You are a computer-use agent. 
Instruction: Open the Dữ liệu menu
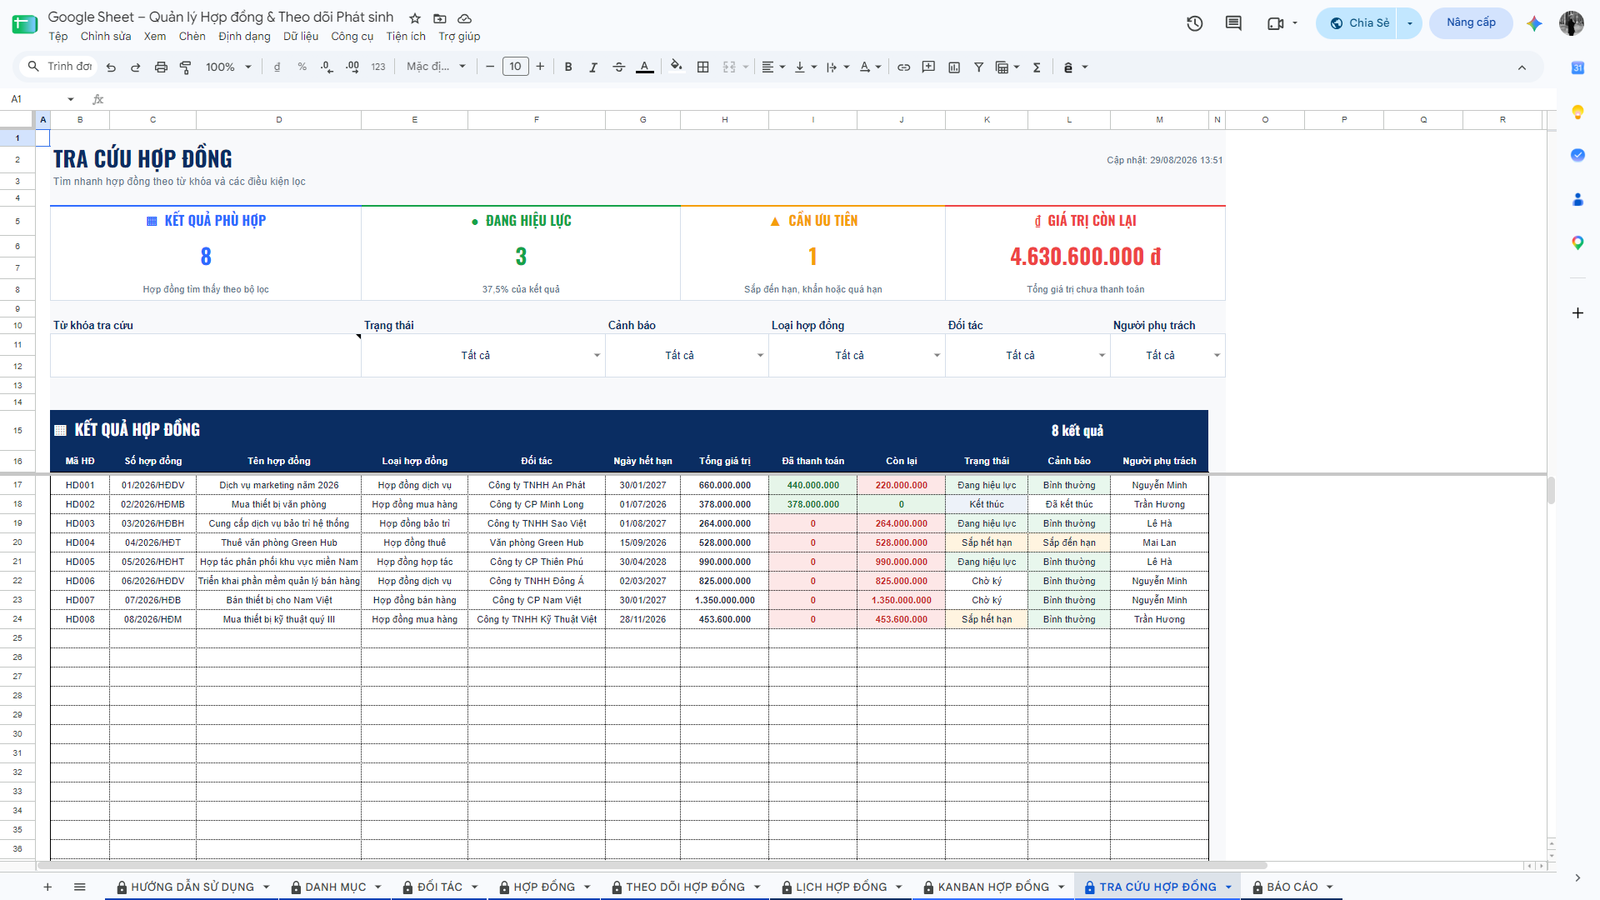(x=300, y=36)
